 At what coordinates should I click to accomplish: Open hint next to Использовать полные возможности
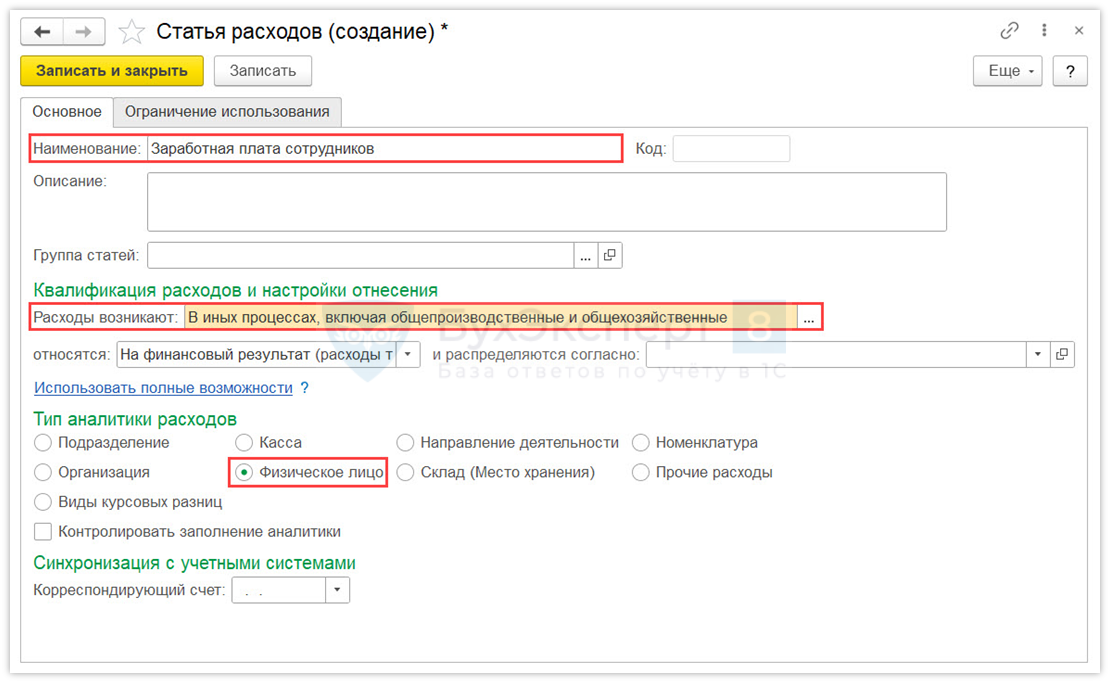[x=304, y=388]
